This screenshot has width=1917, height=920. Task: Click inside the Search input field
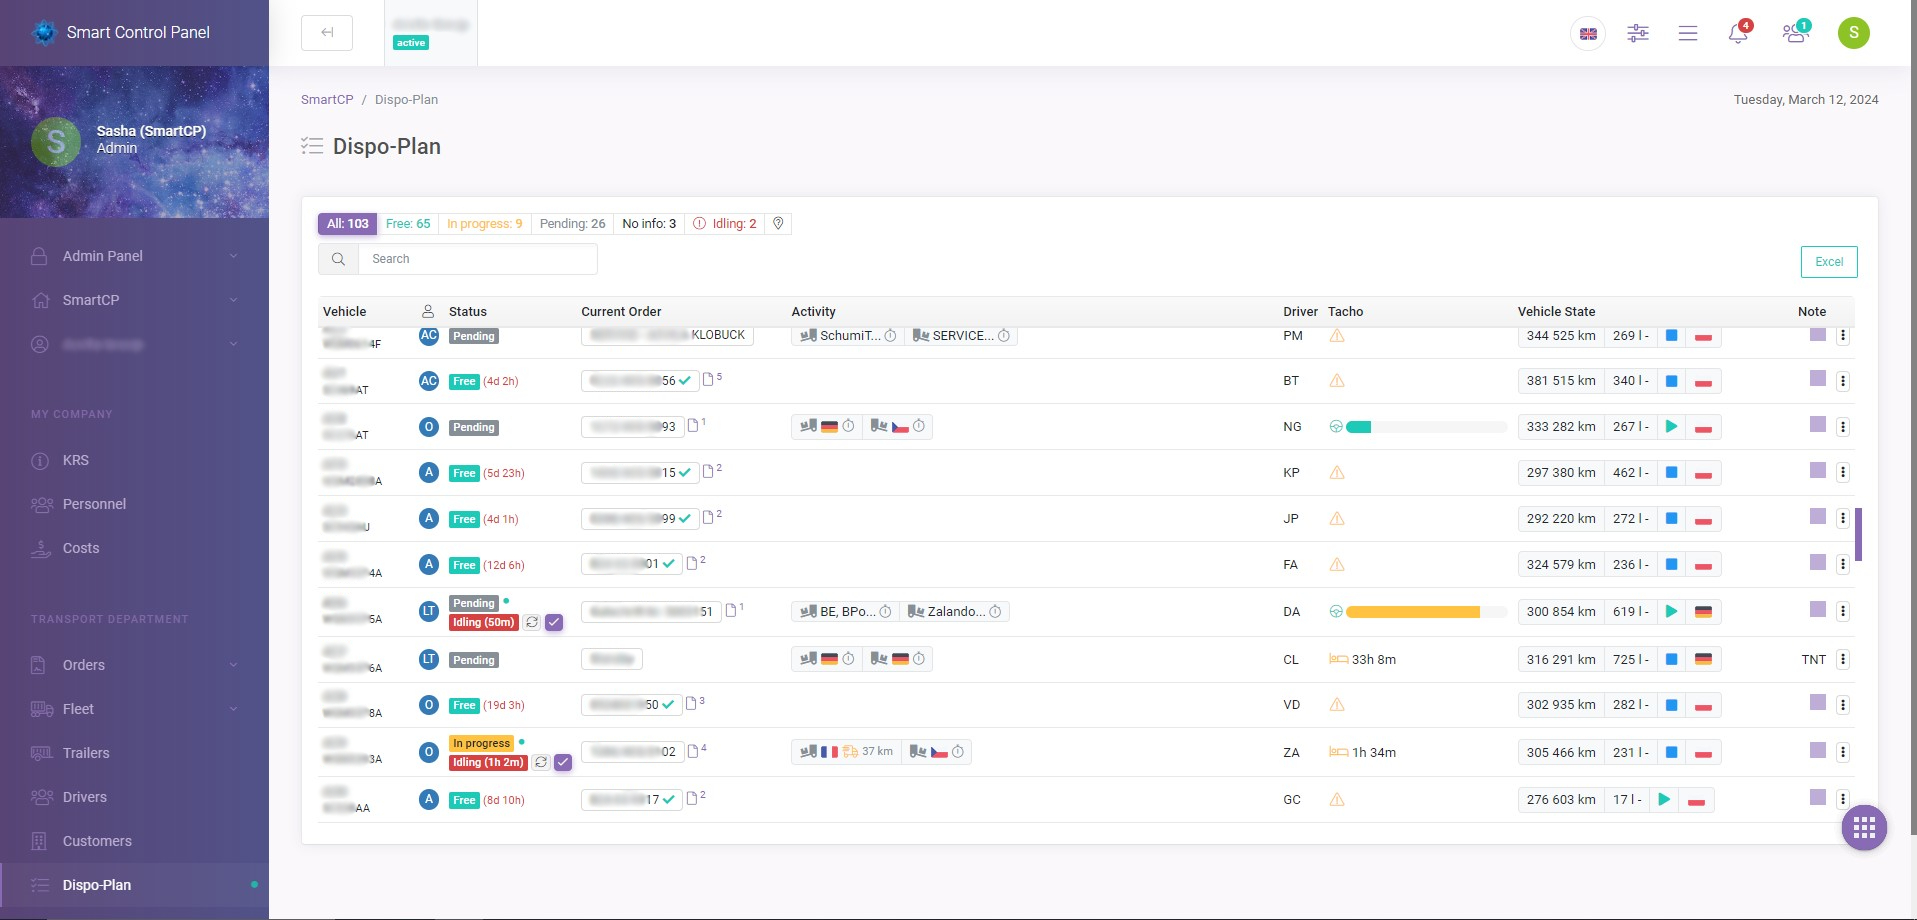point(478,258)
